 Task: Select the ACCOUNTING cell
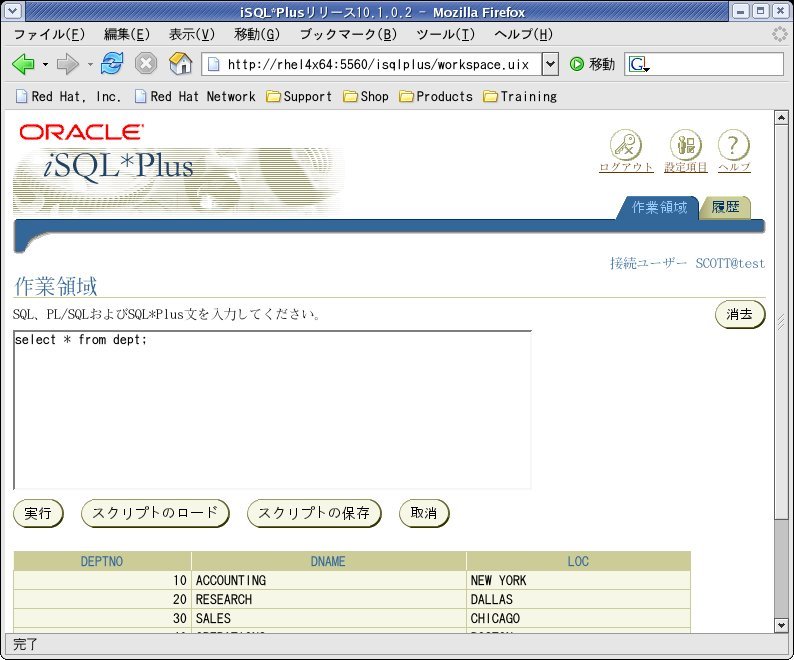pos(328,580)
